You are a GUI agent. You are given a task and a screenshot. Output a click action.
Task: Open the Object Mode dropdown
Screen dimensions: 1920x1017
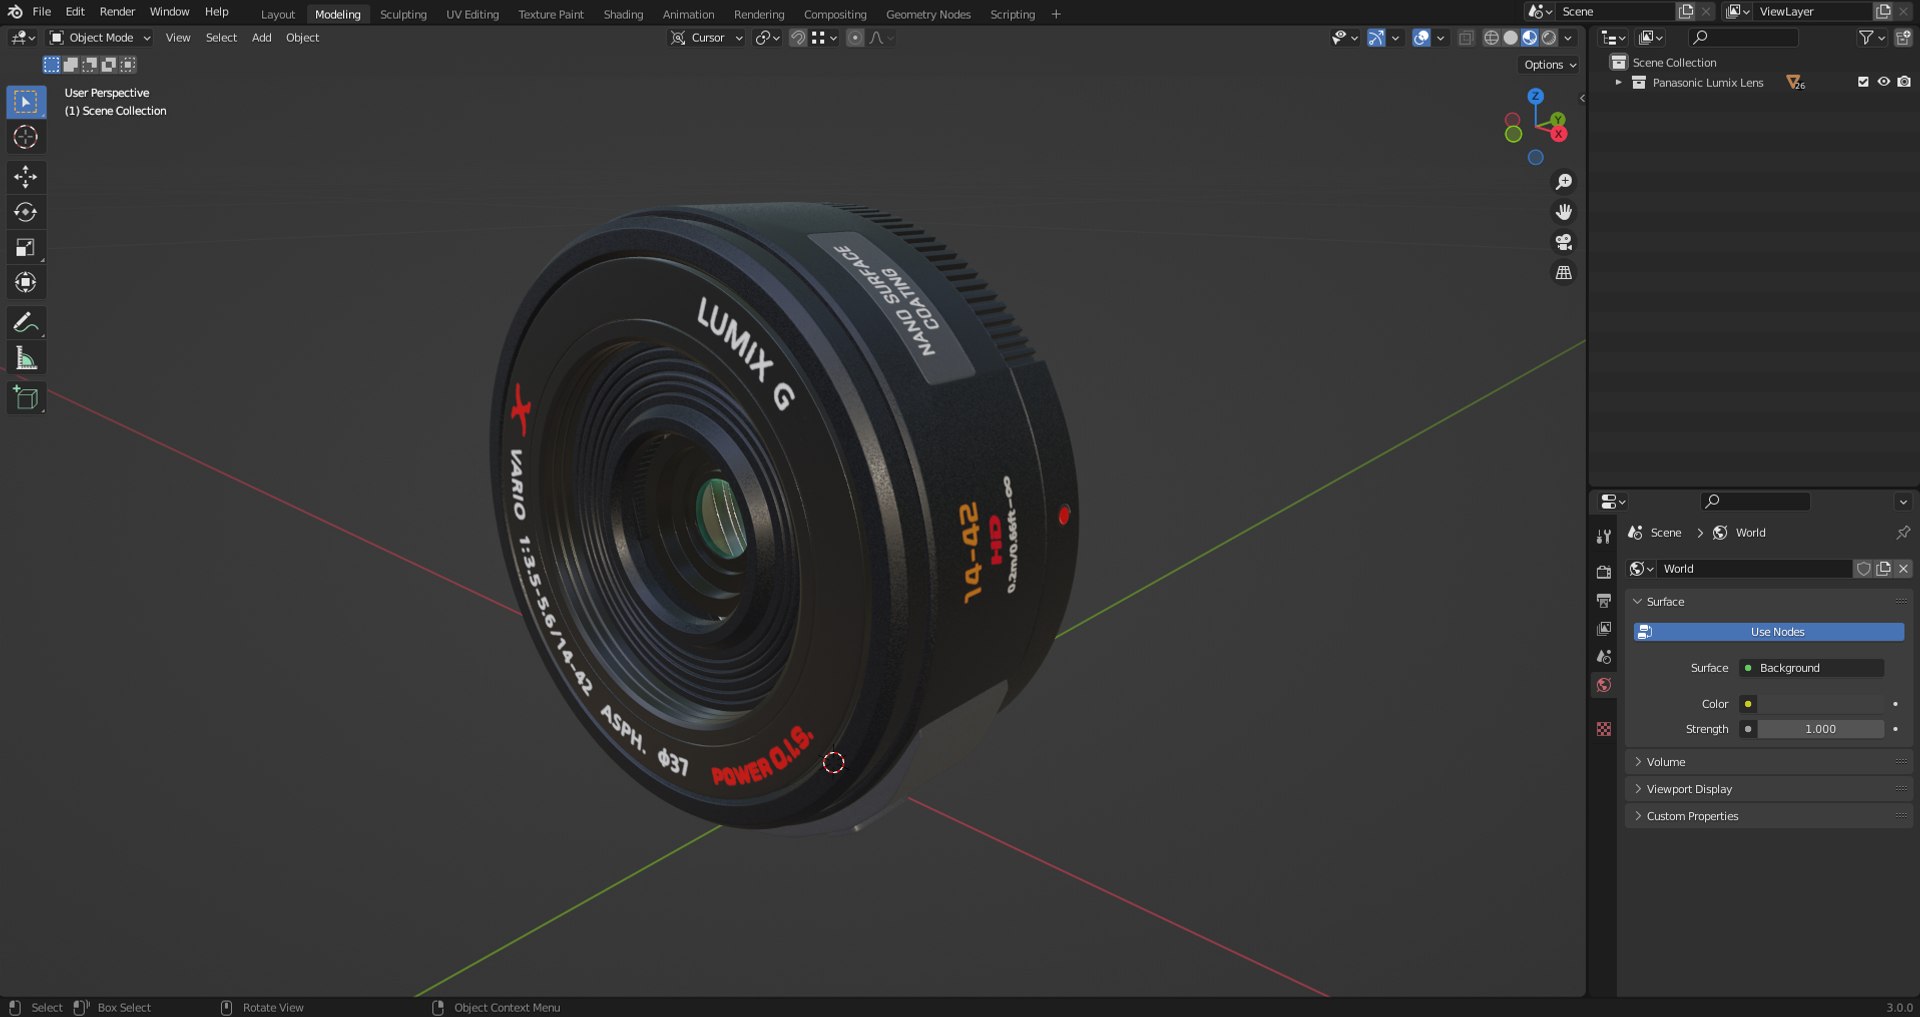click(x=100, y=38)
